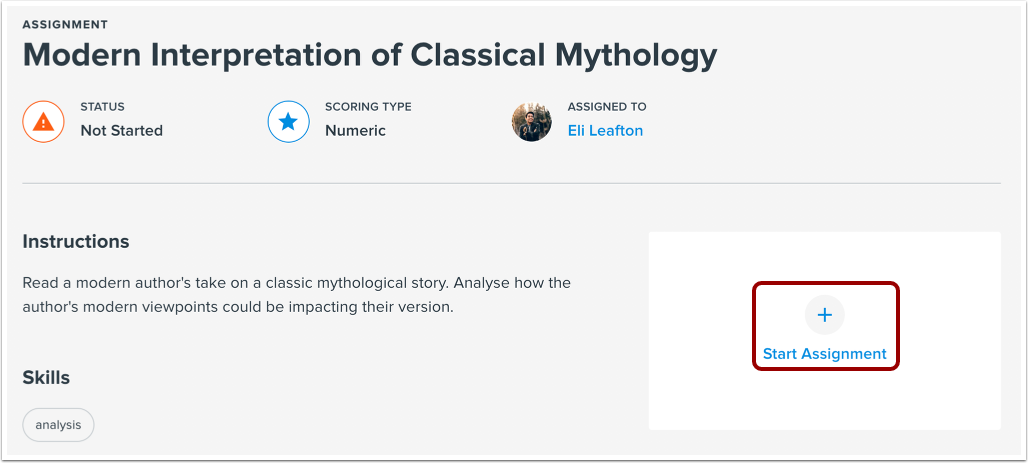Open Eli Leafton's profile avatar
The width and height of the screenshot is (1028, 463).
click(x=531, y=122)
